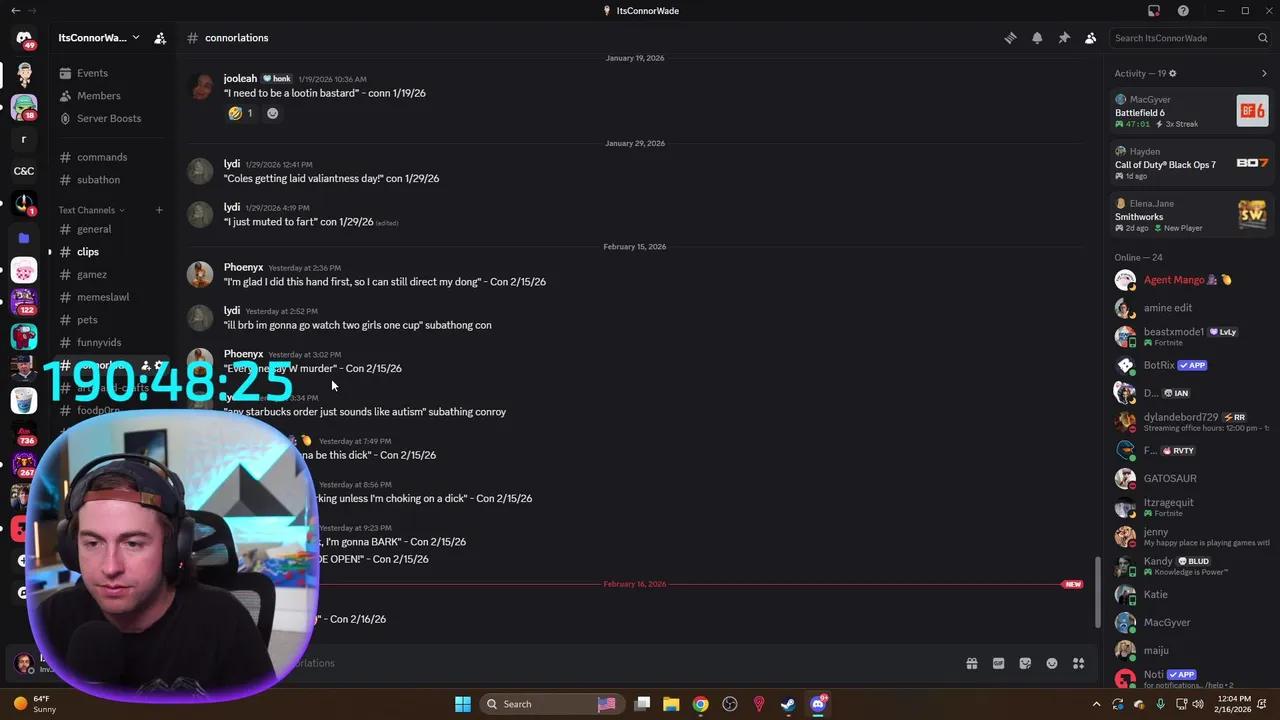
Task: Select jenny in member list
Action: pyautogui.click(x=1191, y=536)
